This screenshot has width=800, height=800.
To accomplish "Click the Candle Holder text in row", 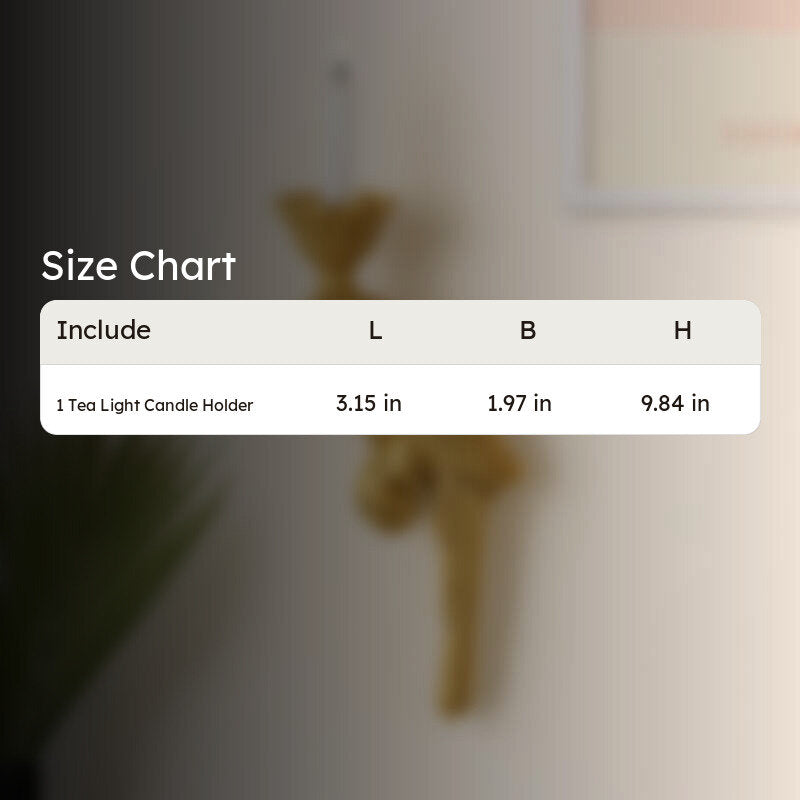I will (x=198, y=405).
